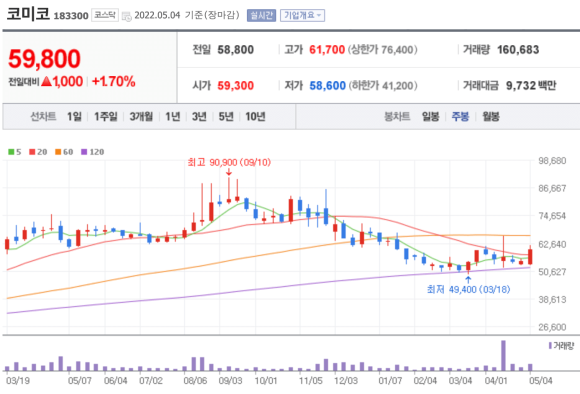Switch to 월봉 candlestick chart
The image size is (580, 394).
point(491,117)
